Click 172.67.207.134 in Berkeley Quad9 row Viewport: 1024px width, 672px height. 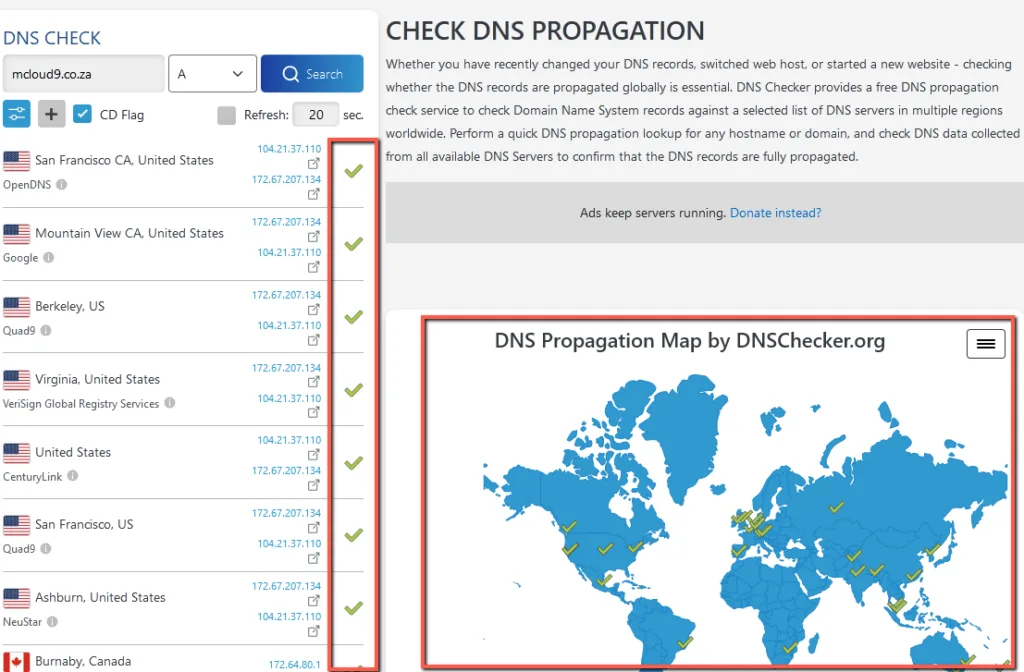(286, 295)
